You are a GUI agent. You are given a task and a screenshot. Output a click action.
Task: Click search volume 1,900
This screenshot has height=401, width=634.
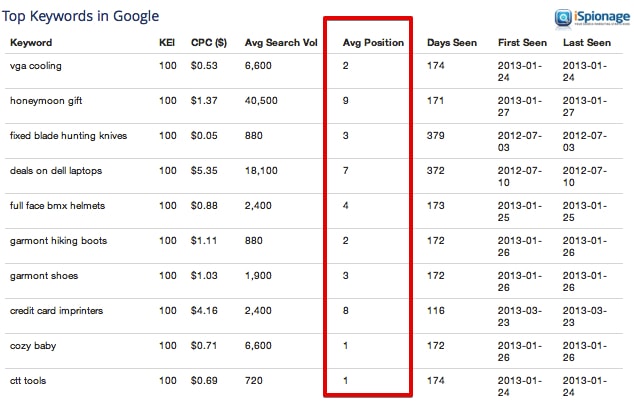pos(258,276)
